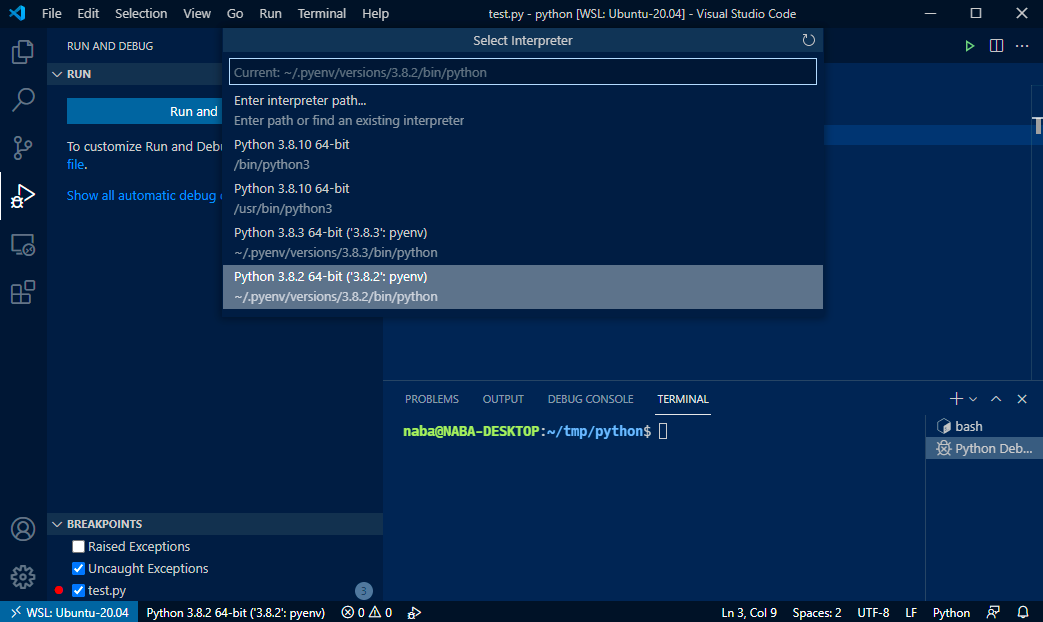
Task: Open Remote Explorer icon in activity bar
Action: coord(22,244)
